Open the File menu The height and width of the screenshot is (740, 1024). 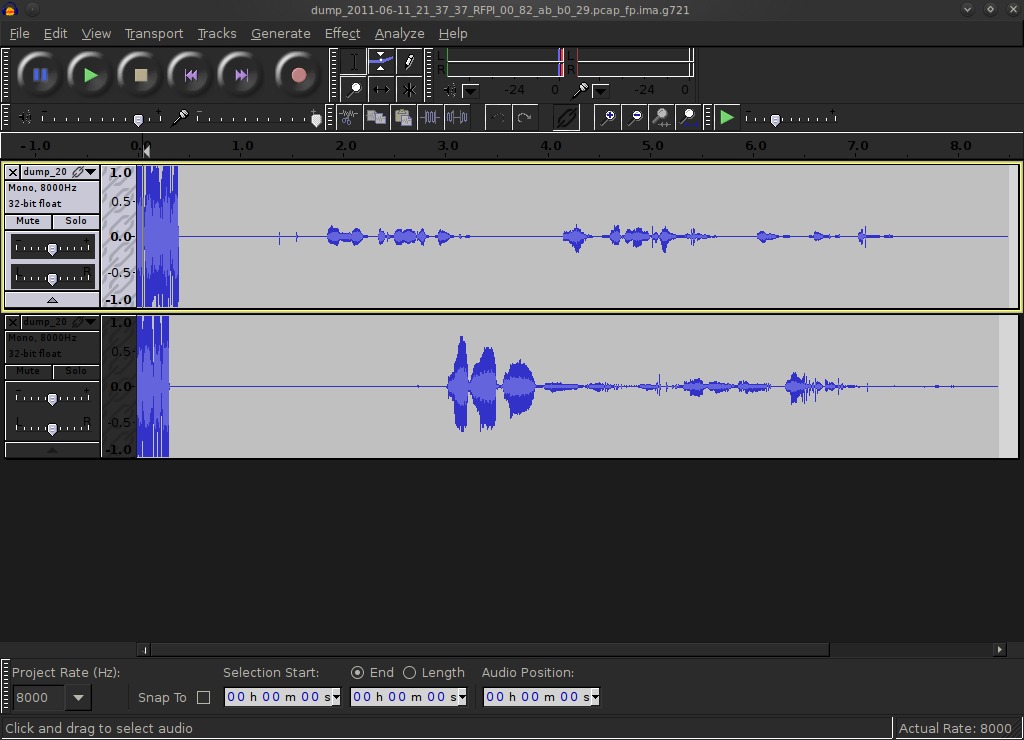pos(19,33)
